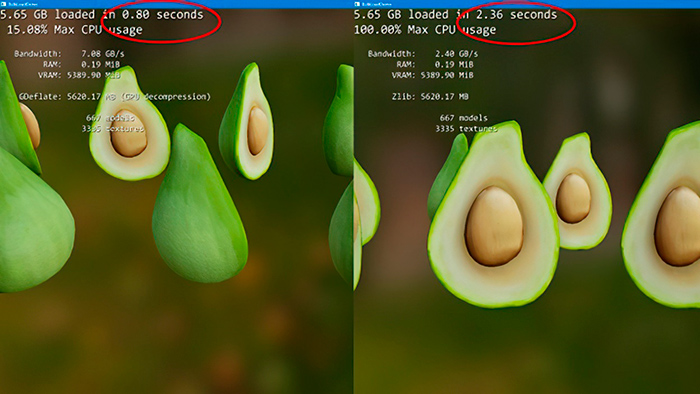
Task: Click the right window's RAM 0.19 MiB reading
Action: 435,65
